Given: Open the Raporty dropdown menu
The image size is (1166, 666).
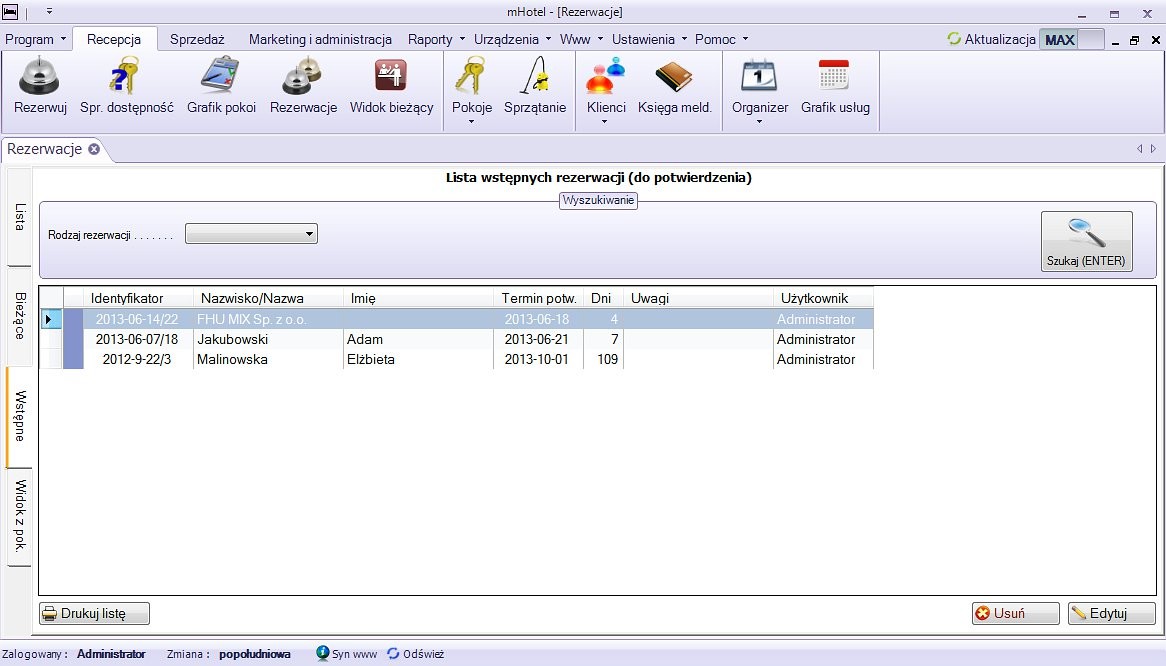Looking at the screenshot, I should pos(437,39).
